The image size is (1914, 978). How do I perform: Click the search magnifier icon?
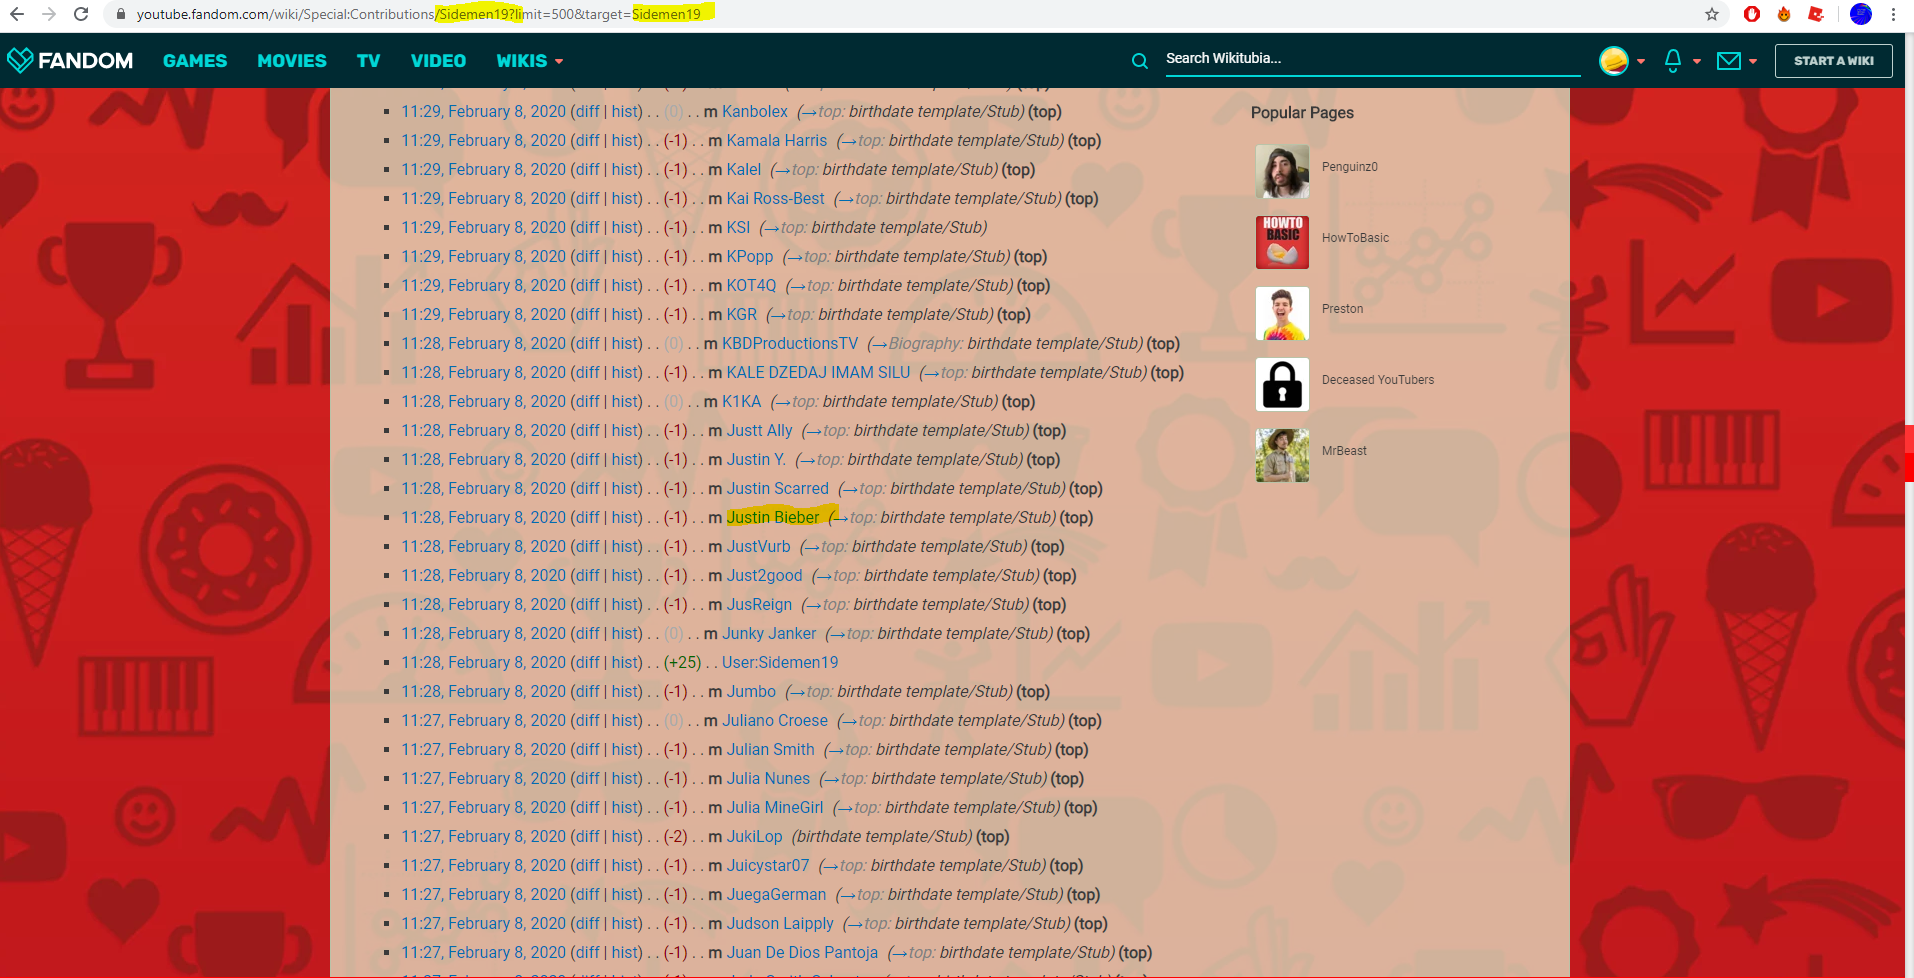[x=1140, y=61]
